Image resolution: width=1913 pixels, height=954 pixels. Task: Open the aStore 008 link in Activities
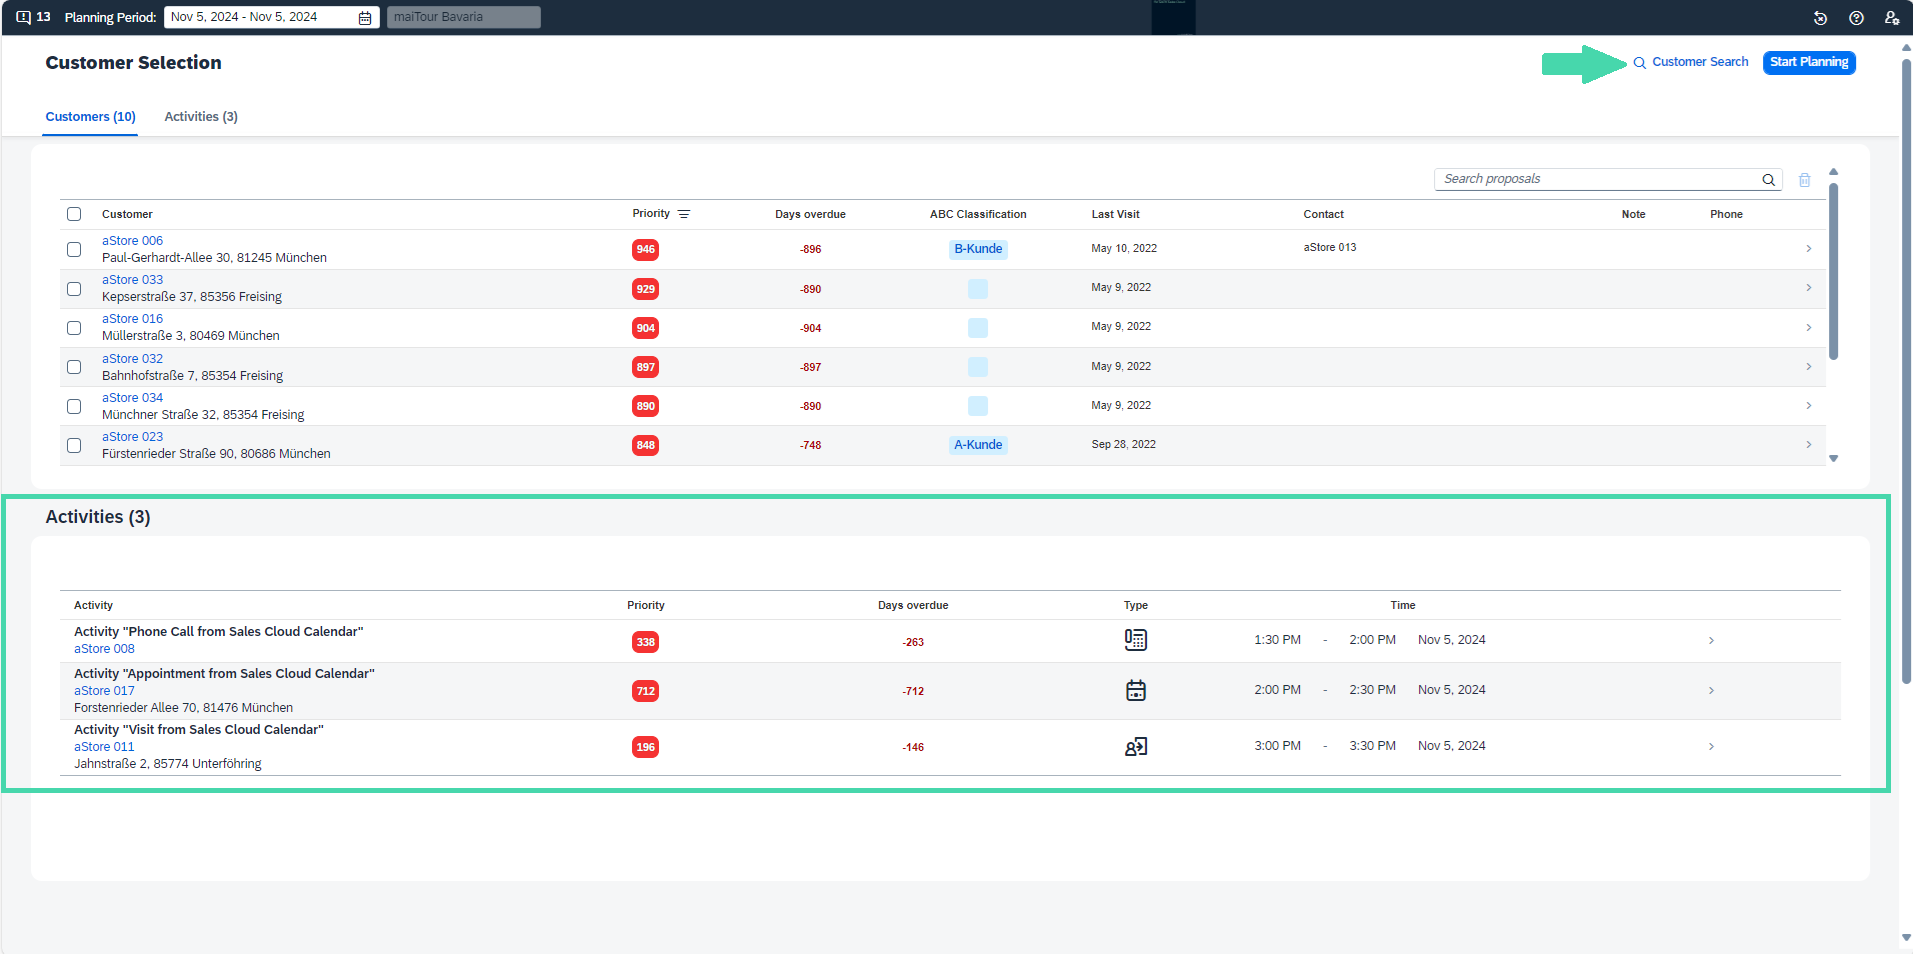point(104,649)
